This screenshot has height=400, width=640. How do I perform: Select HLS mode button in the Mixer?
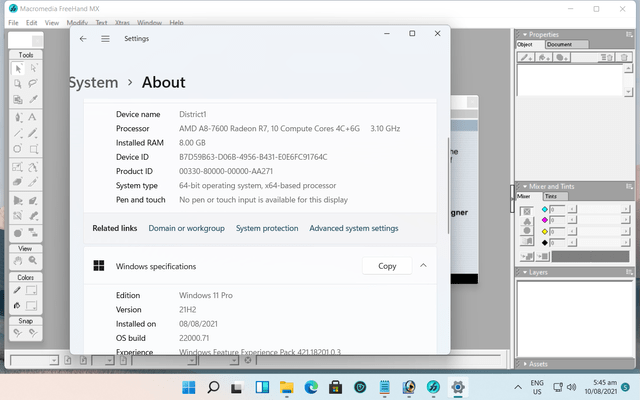[x=527, y=231]
